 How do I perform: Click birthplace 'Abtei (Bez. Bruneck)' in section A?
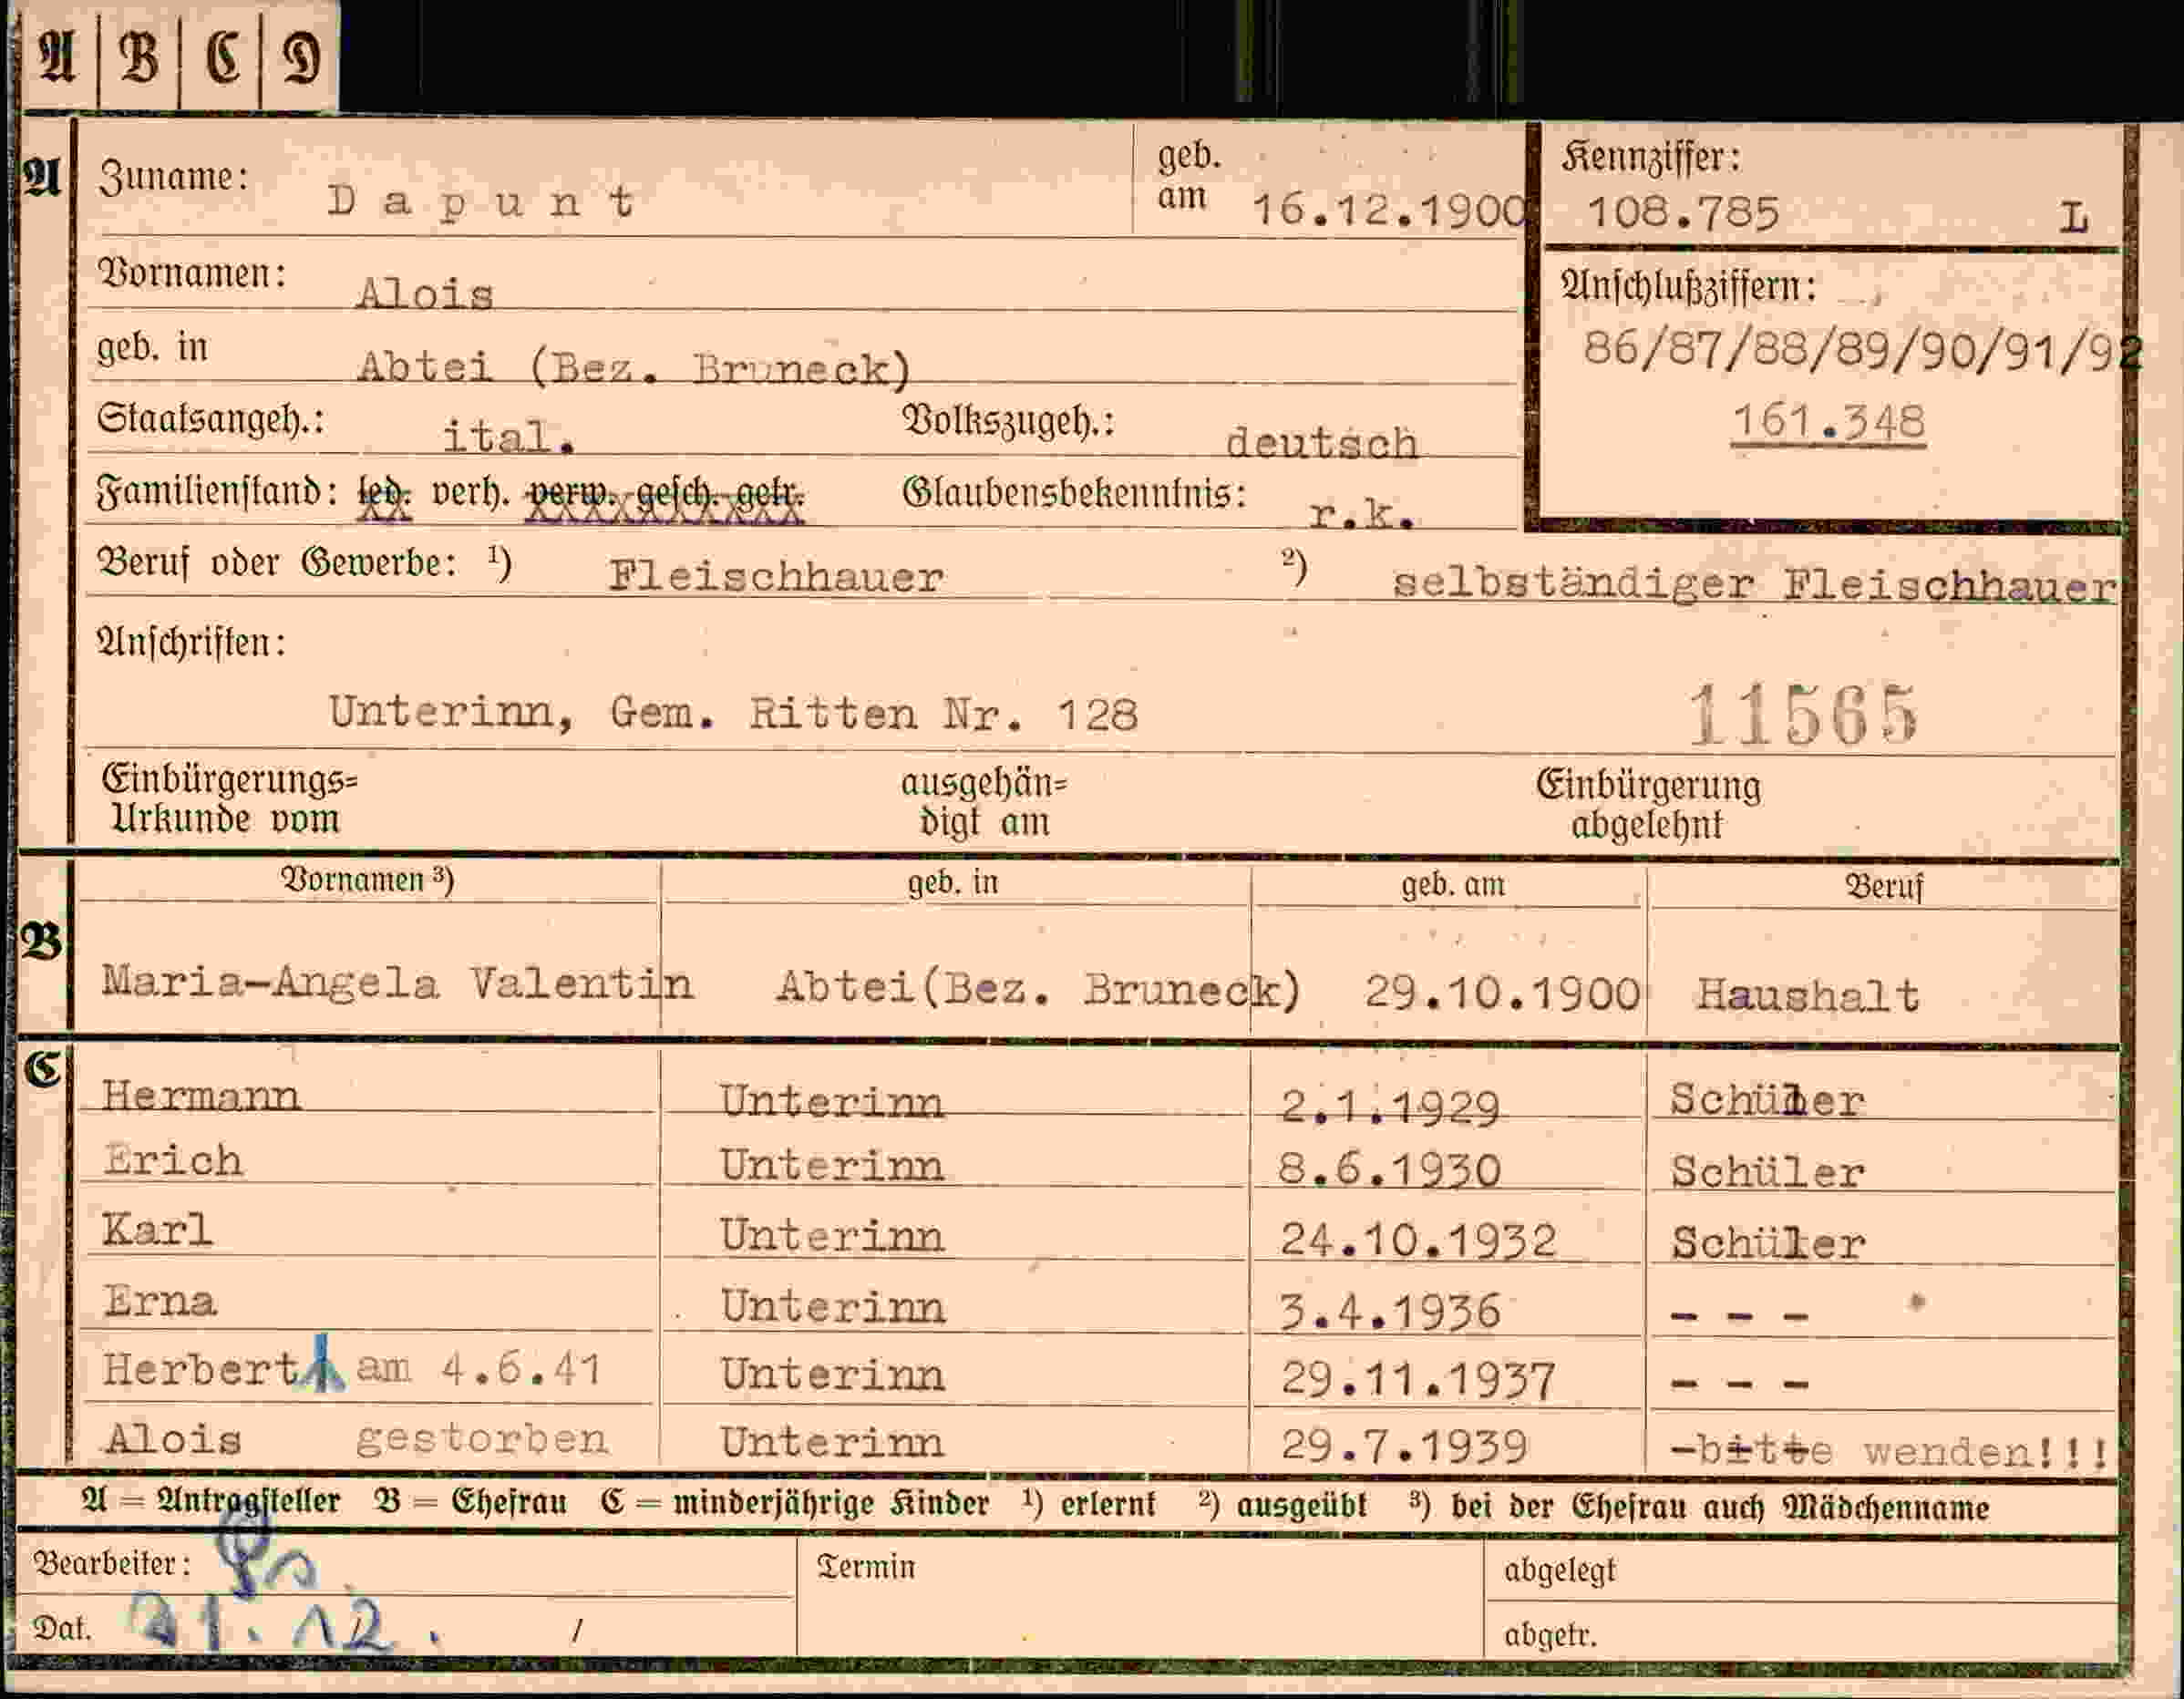(634, 369)
